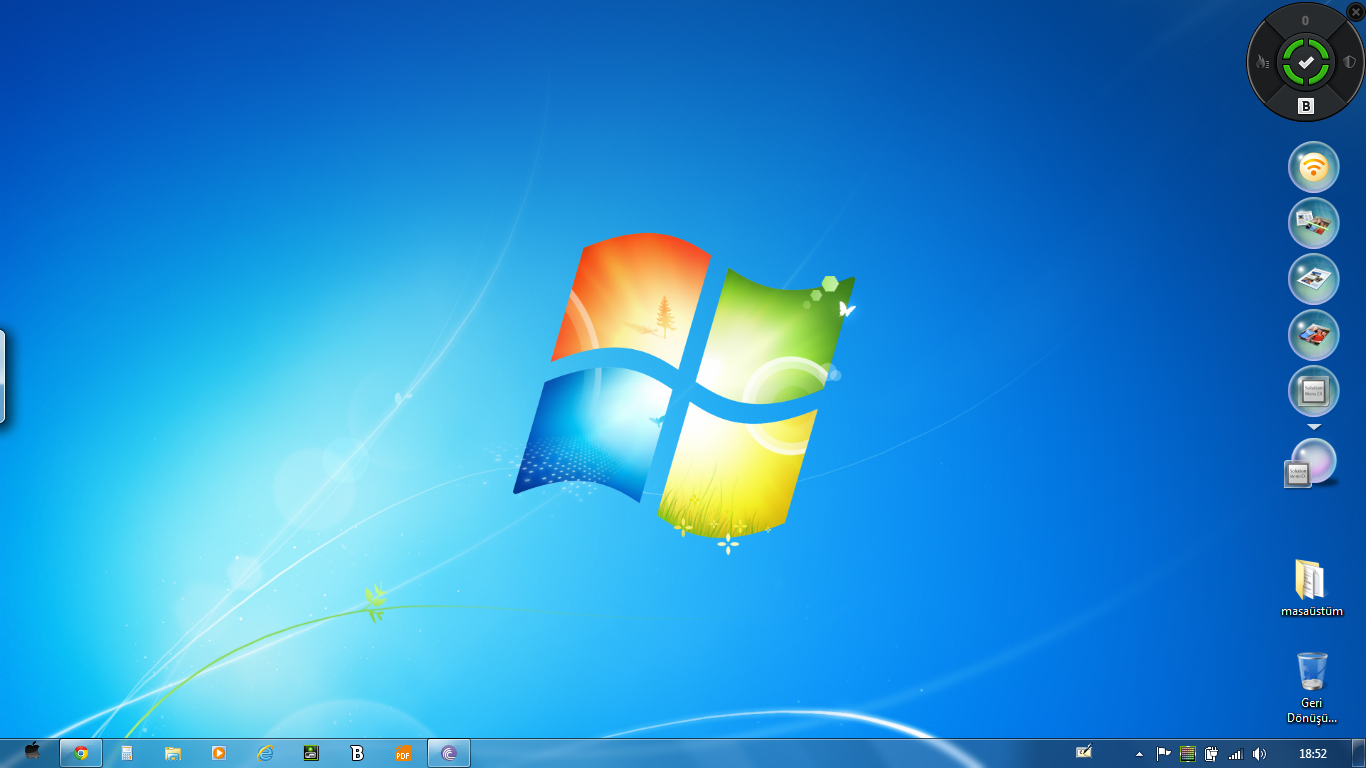Open the Action Center flag icon
This screenshot has width=1366, height=768.
[1164, 753]
